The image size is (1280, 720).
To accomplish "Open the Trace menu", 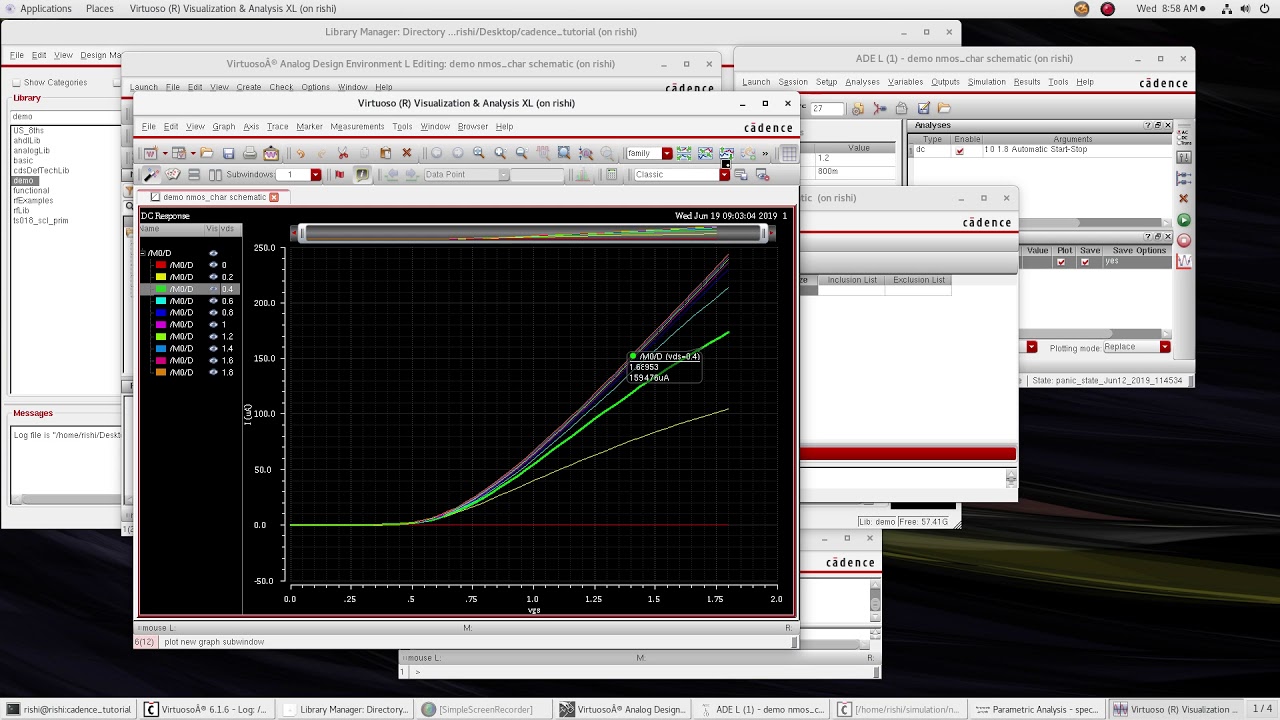I will point(278,127).
